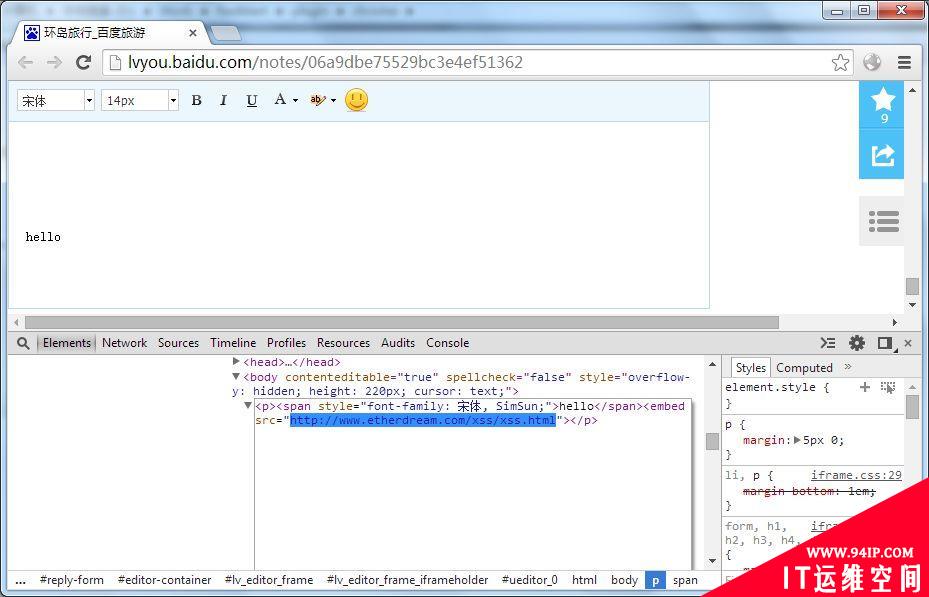Expand the font color dropdown arrow
929x597 pixels.
coord(296,101)
